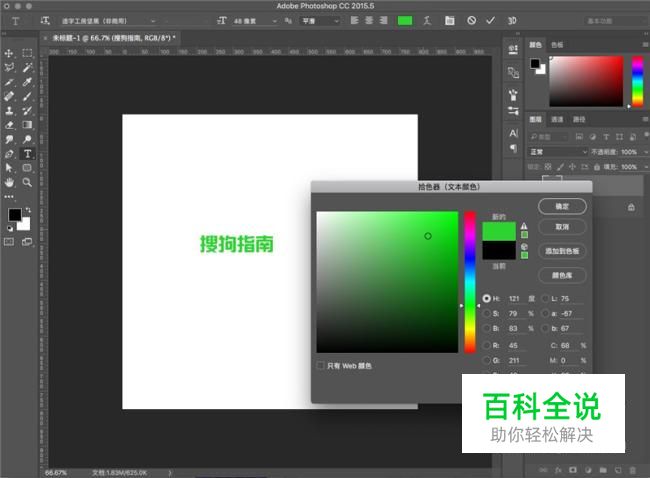Screen dimensions: 650x478
Task: Select the H hue radio button
Action: coord(487,298)
